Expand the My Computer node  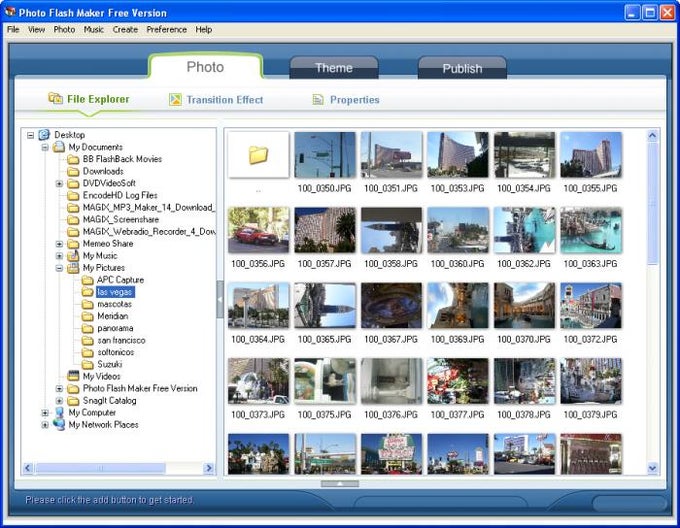(x=45, y=413)
